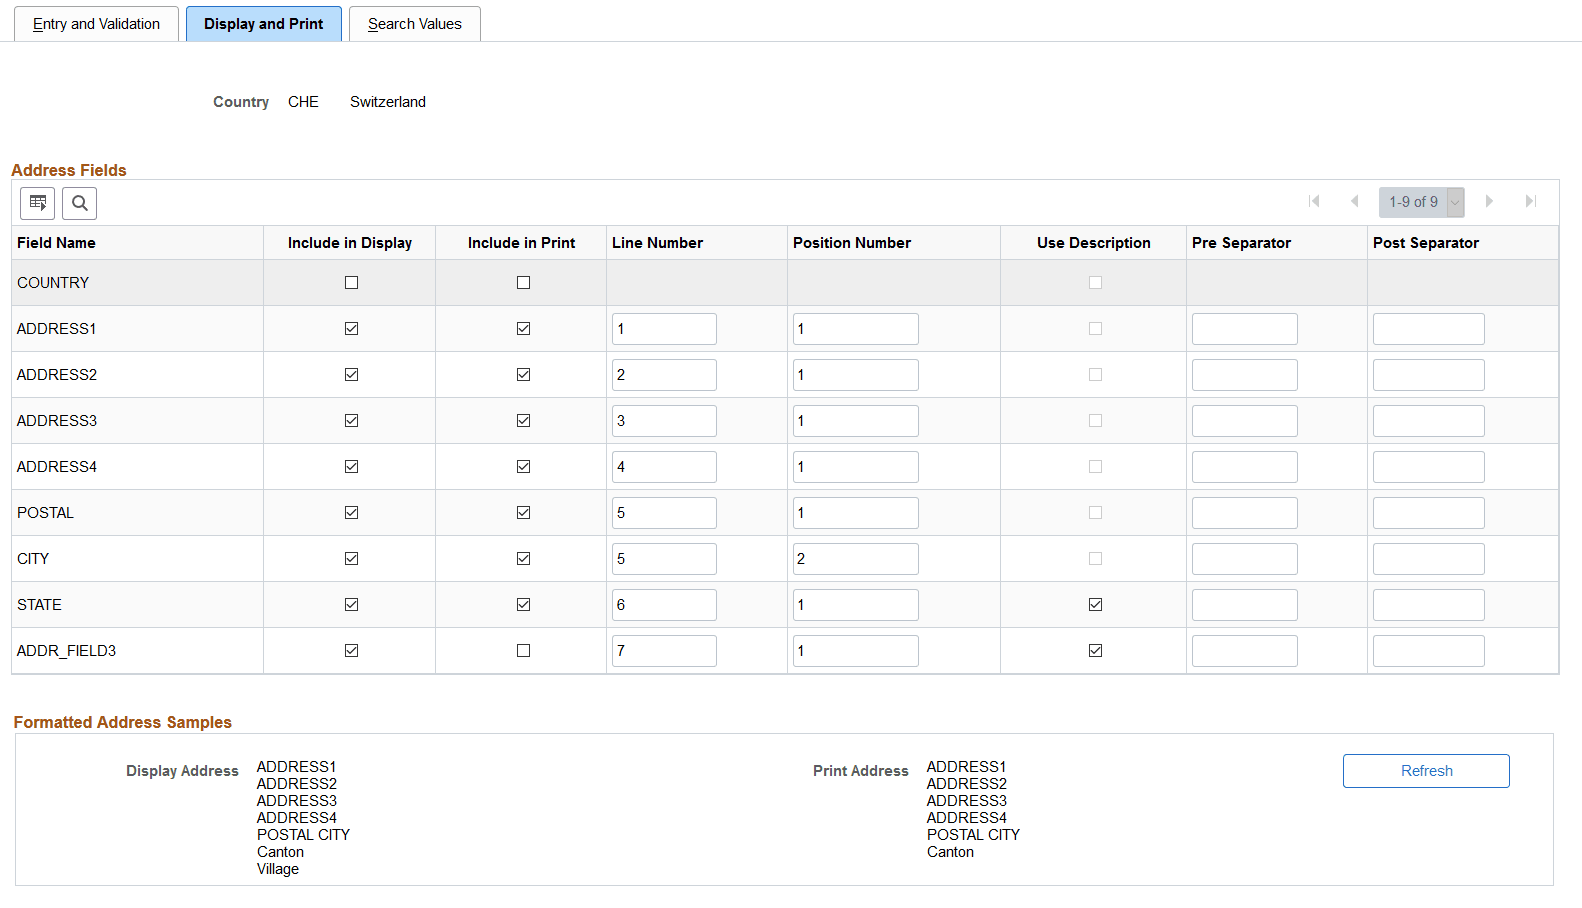The width and height of the screenshot is (1582, 908).
Task: Click the Formatted Address Samples heading
Action: point(123,722)
